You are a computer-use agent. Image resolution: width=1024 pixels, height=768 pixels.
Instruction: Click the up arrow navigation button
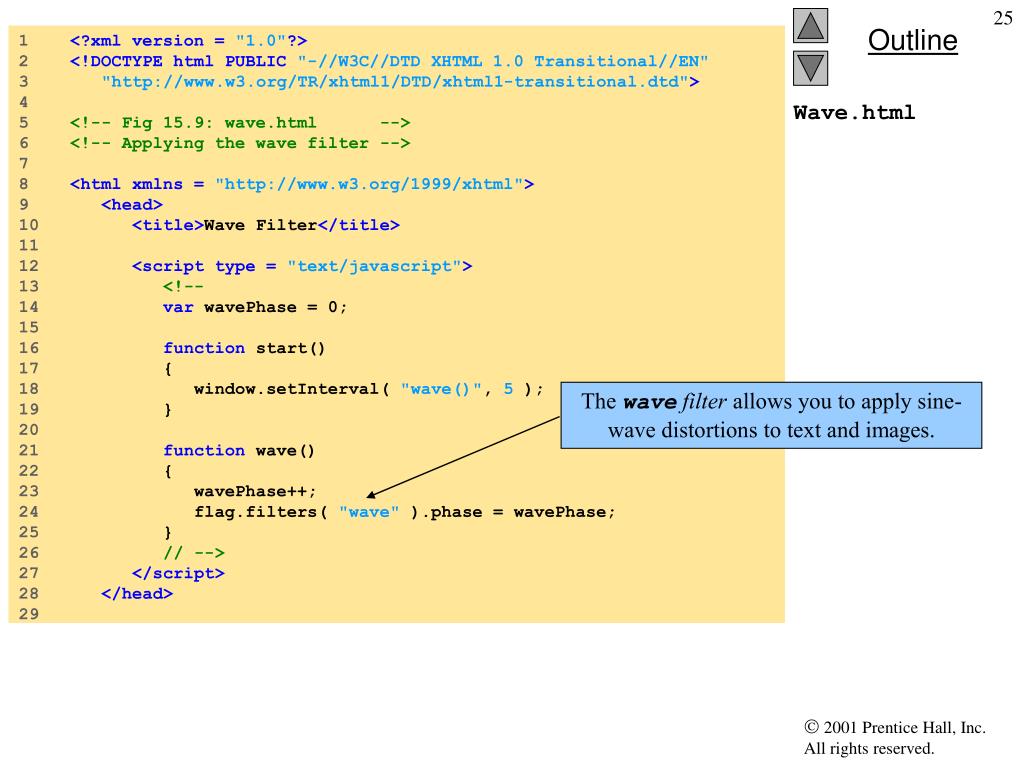click(810, 25)
